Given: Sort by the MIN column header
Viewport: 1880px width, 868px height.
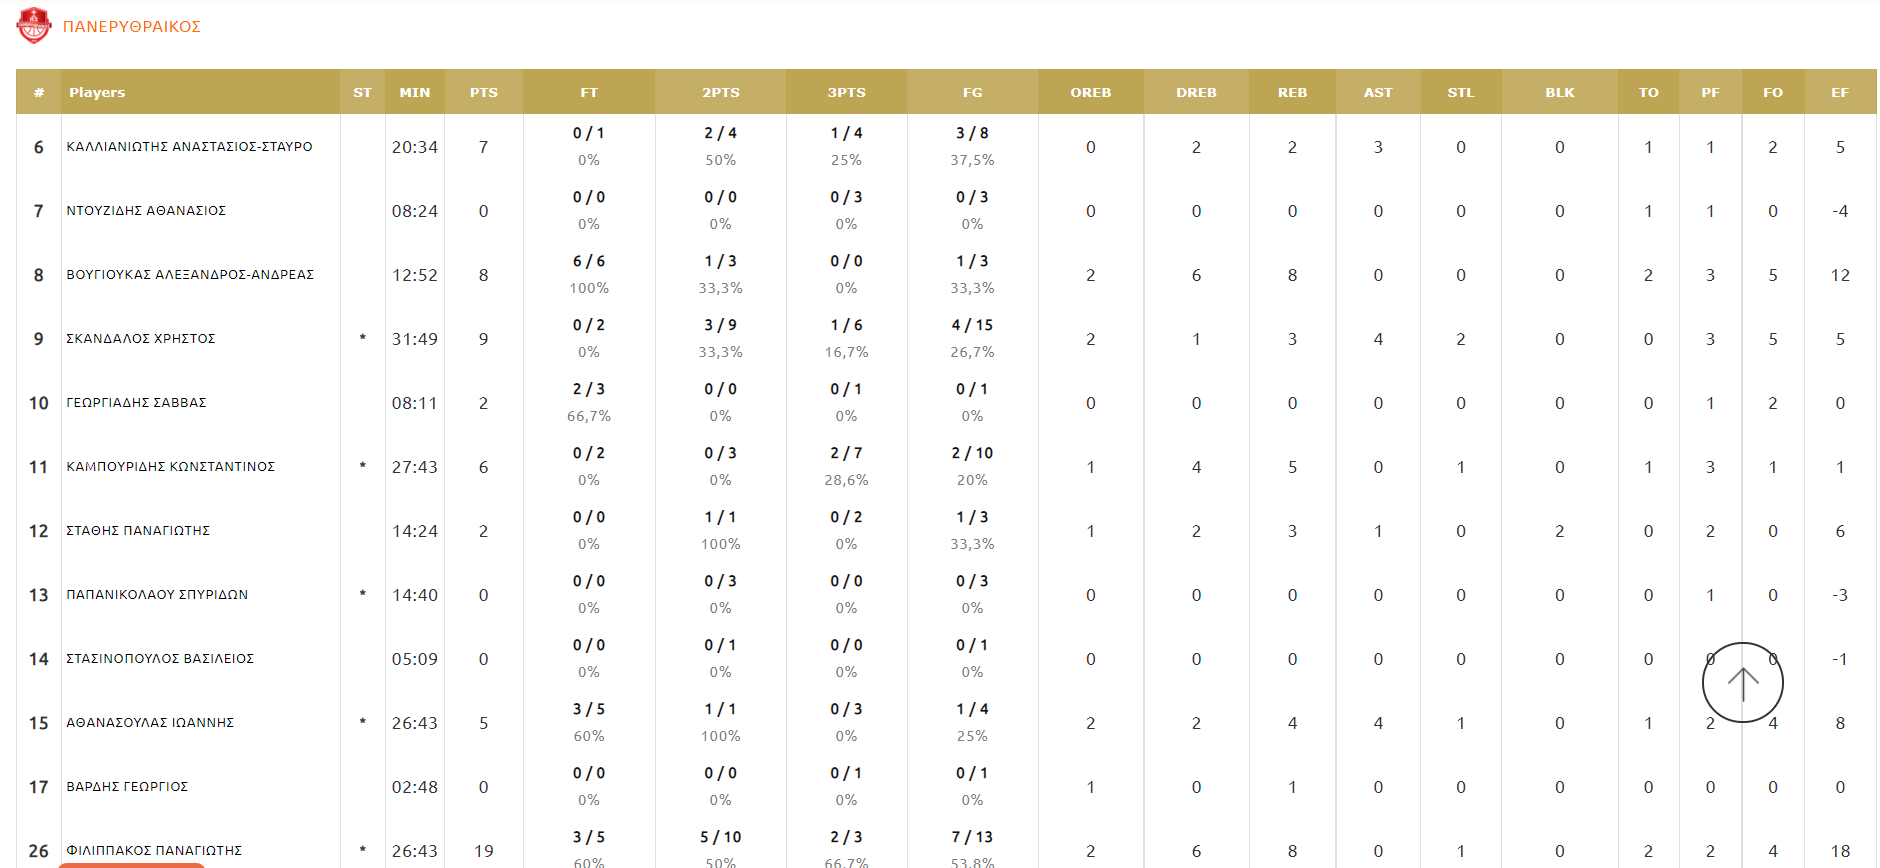Looking at the screenshot, I should point(414,92).
